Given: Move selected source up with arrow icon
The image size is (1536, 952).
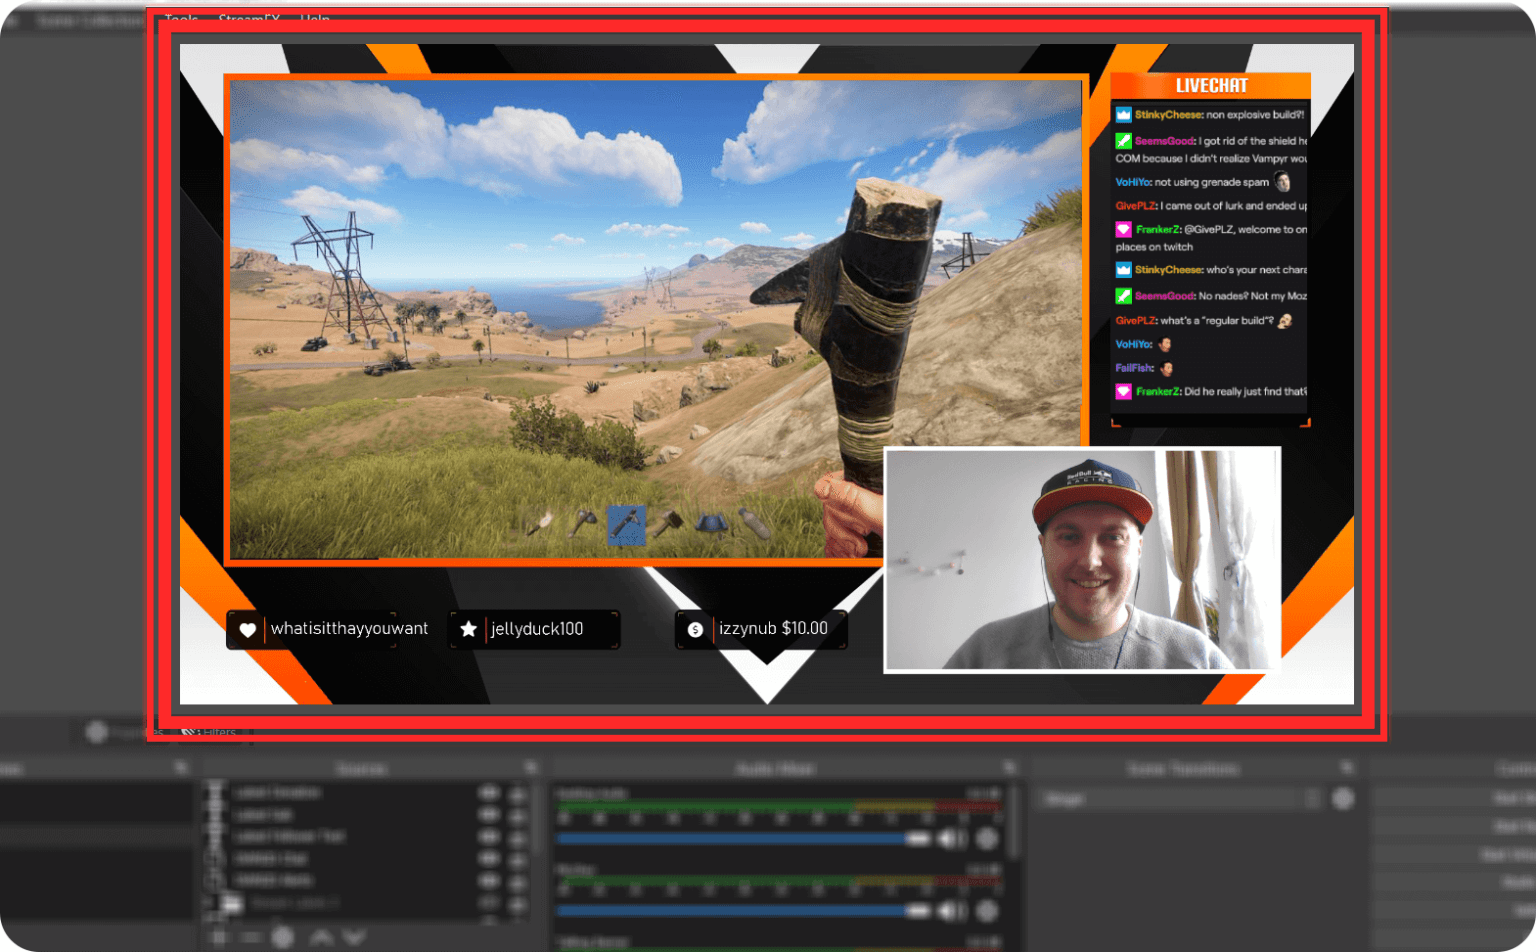Looking at the screenshot, I should 321,937.
